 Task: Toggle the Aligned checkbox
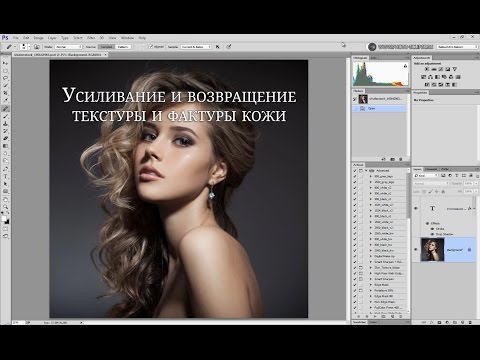[151, 47]
